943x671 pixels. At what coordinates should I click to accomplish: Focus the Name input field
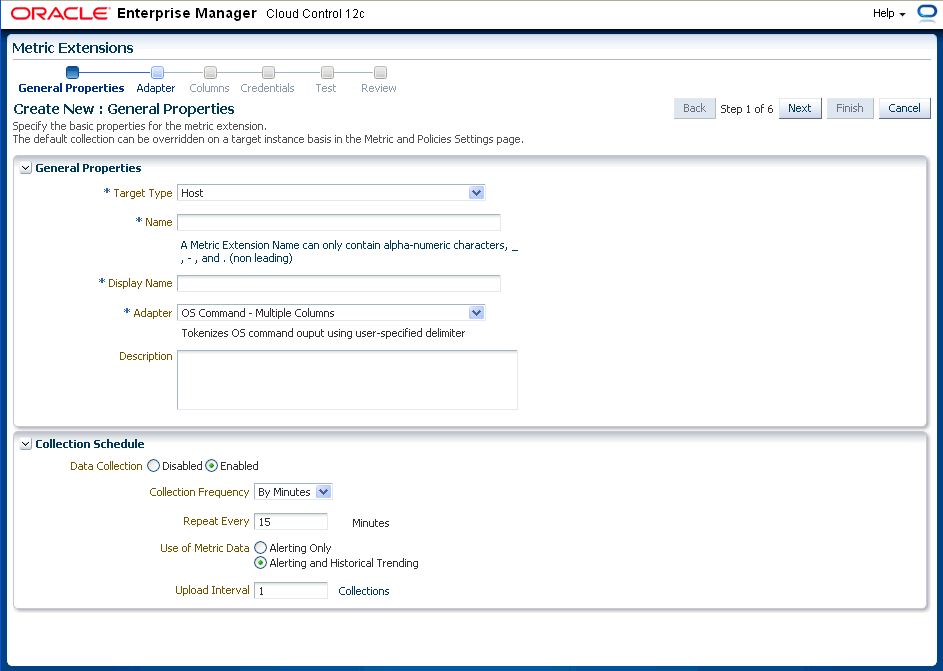point(339,222)
